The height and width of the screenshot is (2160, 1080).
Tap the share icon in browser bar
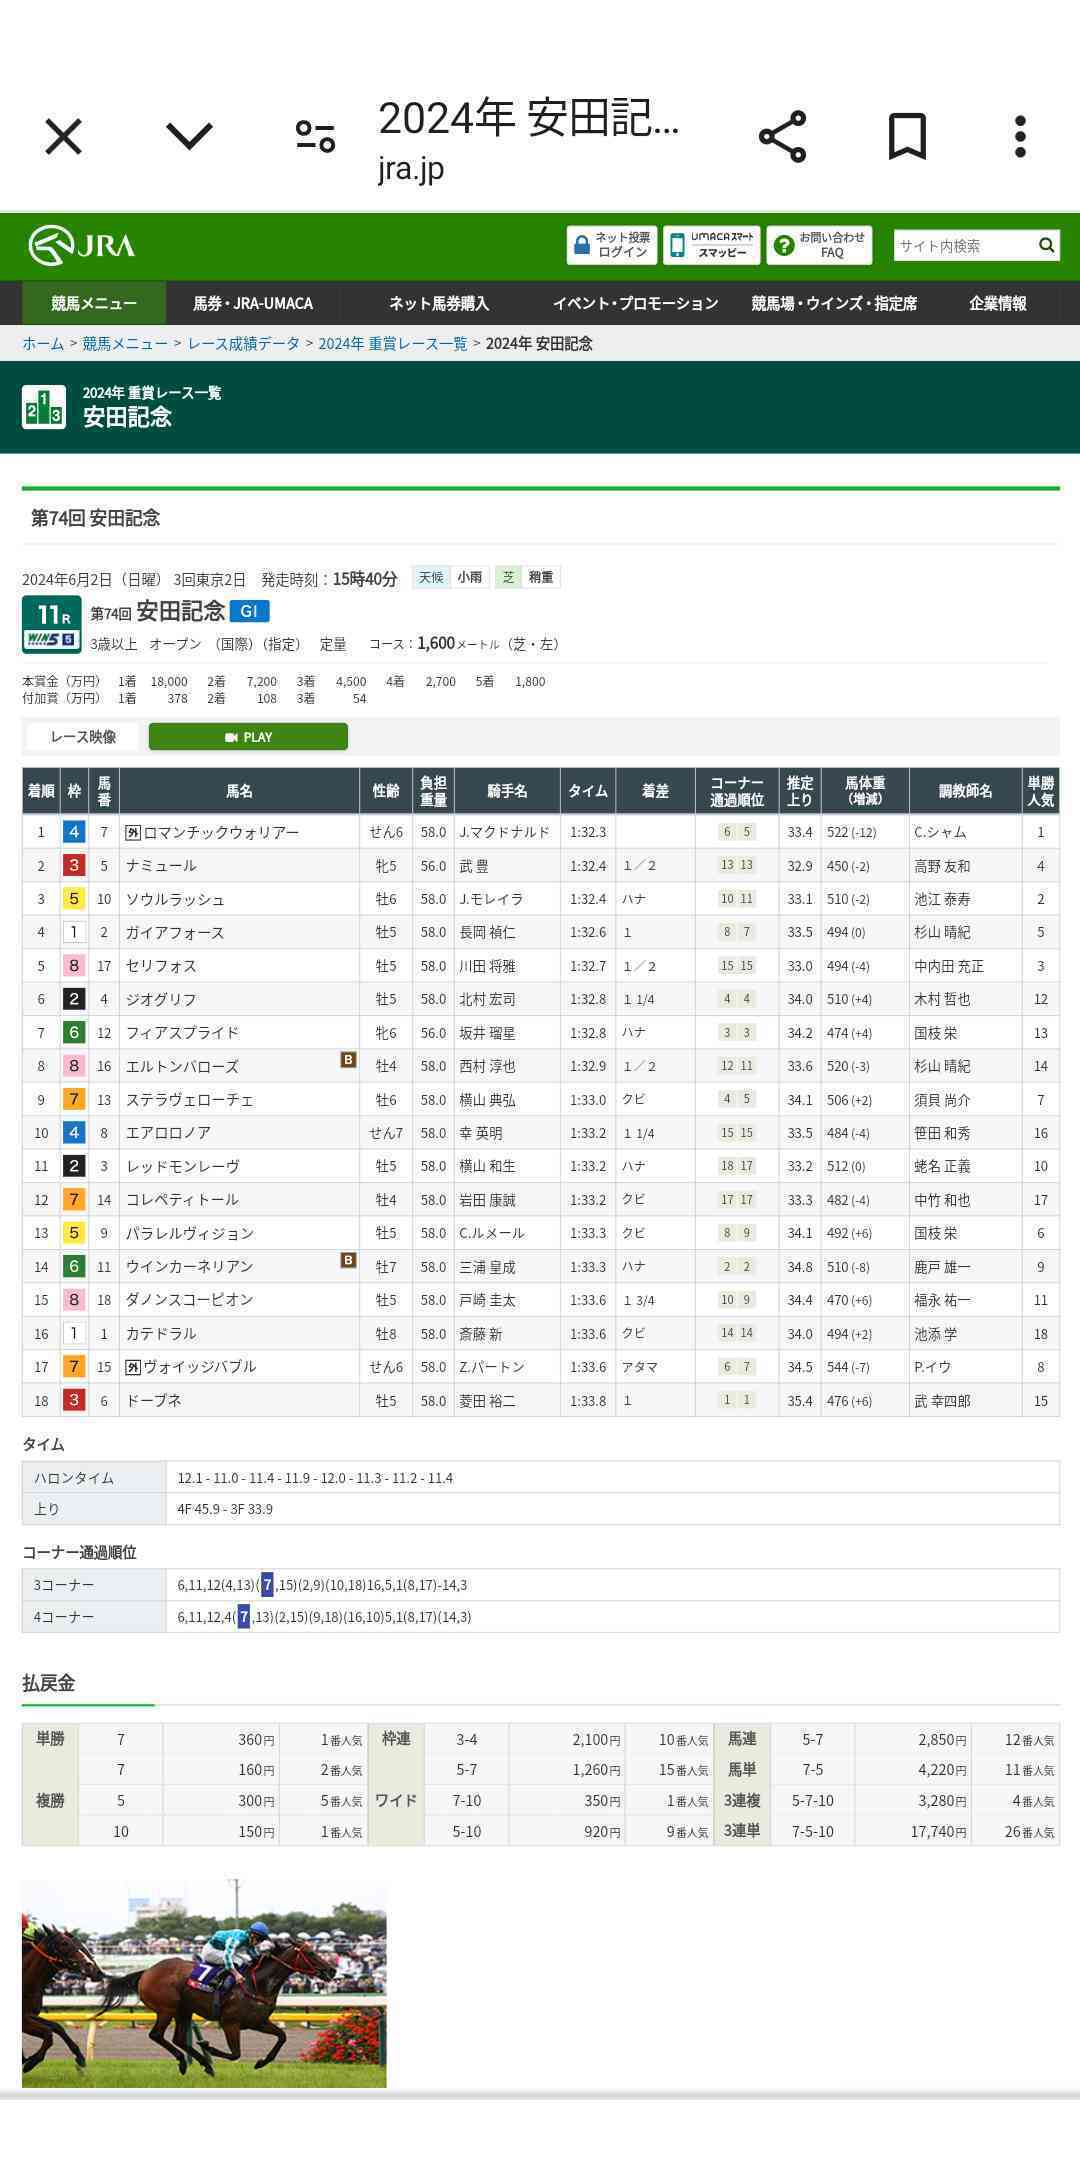[782, 137]
